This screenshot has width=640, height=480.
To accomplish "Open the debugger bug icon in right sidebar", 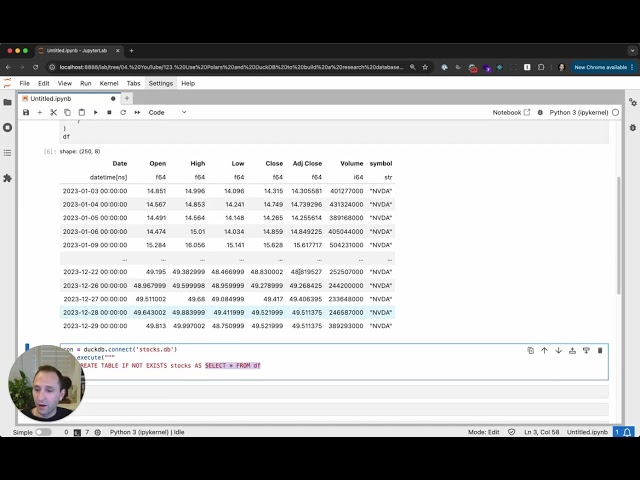I will point(633,128).
